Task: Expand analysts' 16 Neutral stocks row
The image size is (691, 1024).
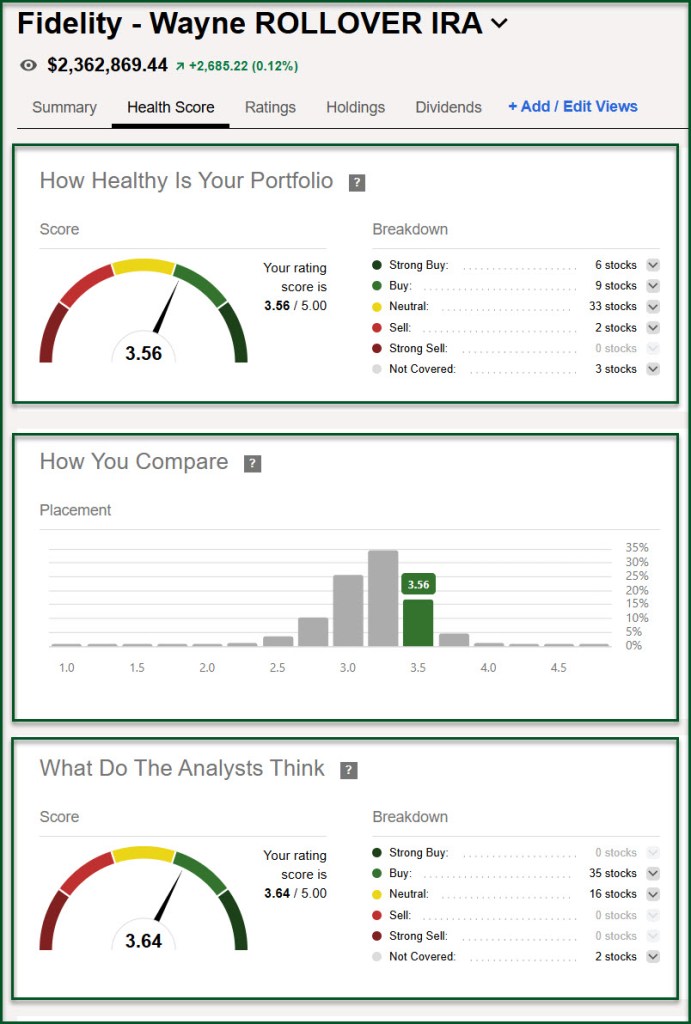Action: coord(652,894)
